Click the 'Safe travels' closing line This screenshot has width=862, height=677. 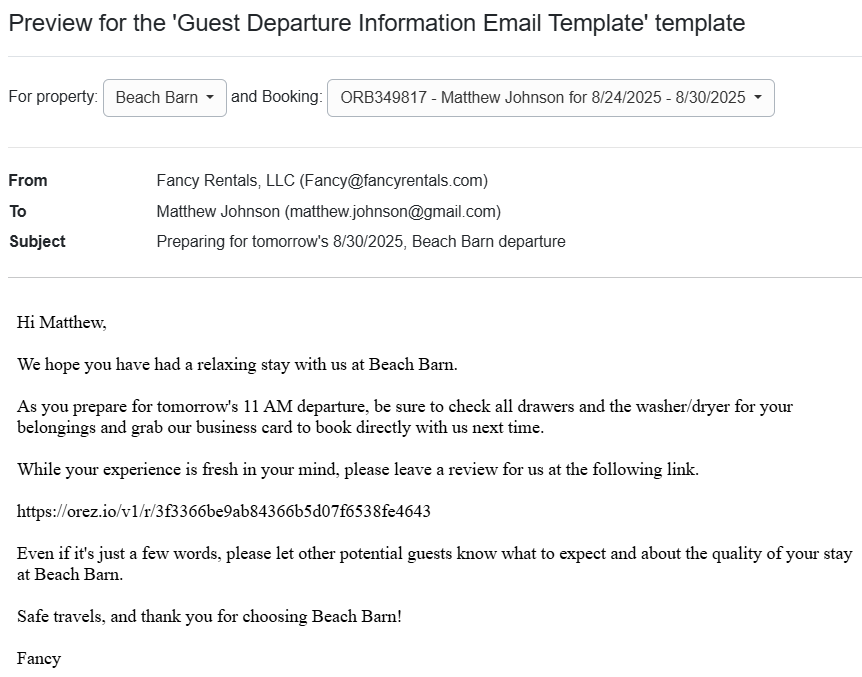pyautogui.click(x=209, y=616)
